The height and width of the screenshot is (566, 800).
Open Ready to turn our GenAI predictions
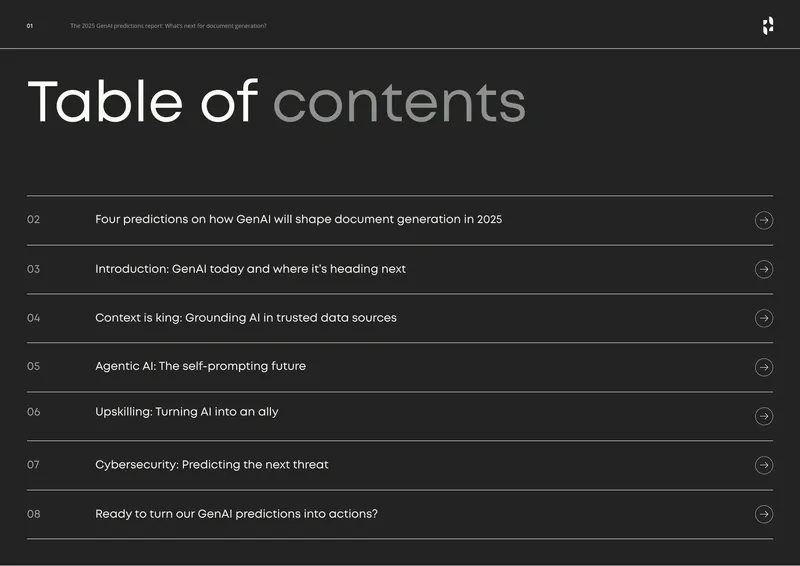tap(236, 513)
